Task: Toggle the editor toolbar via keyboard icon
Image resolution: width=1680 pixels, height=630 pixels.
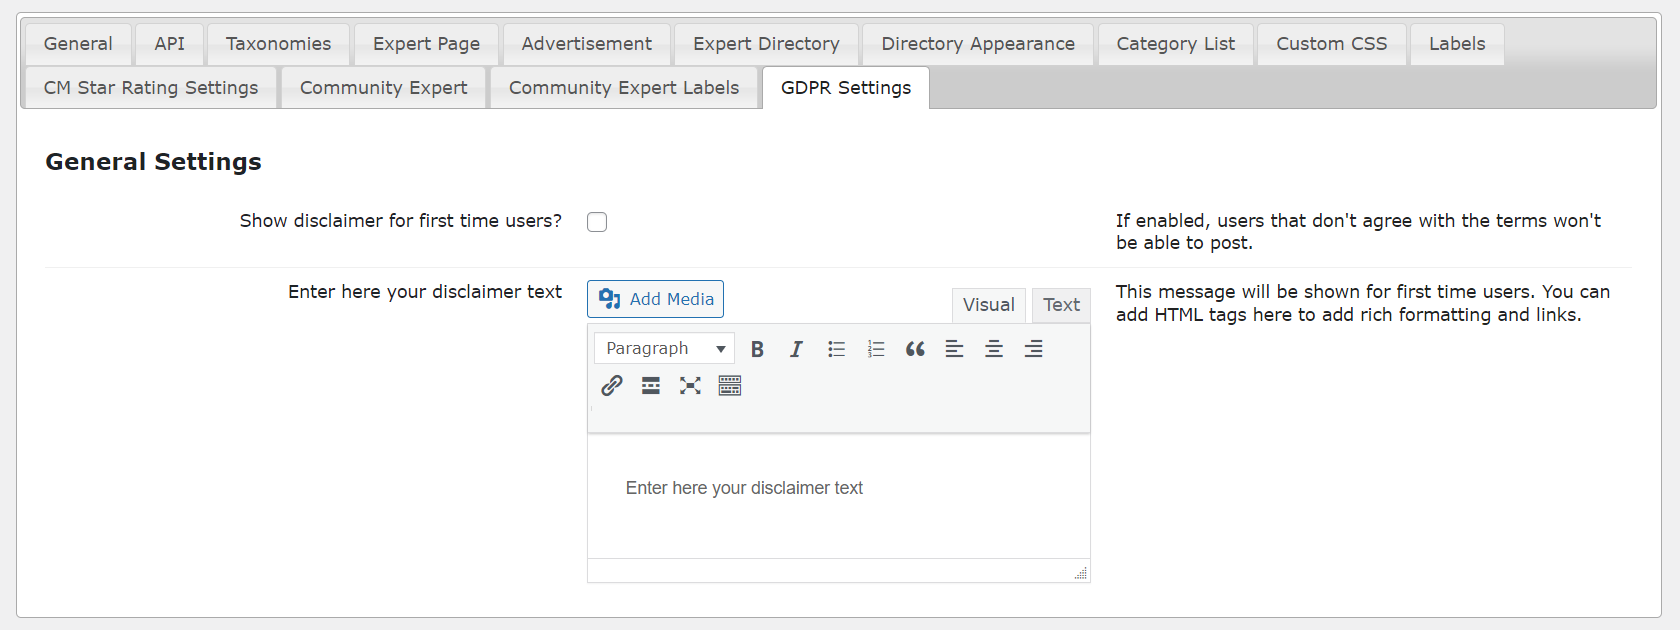Action: [730, 386]
